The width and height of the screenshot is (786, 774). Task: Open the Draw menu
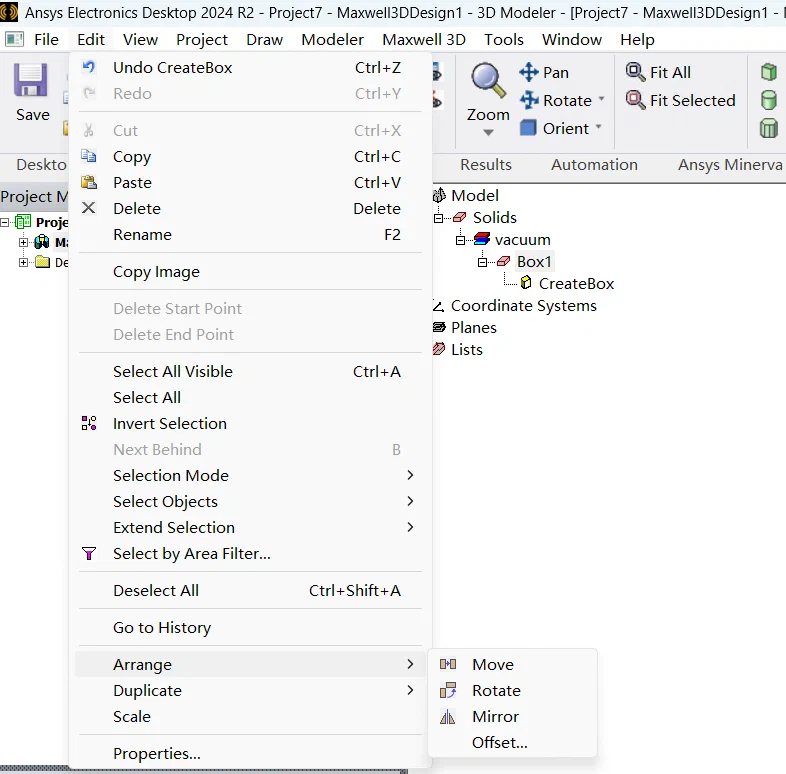point(264,40)
